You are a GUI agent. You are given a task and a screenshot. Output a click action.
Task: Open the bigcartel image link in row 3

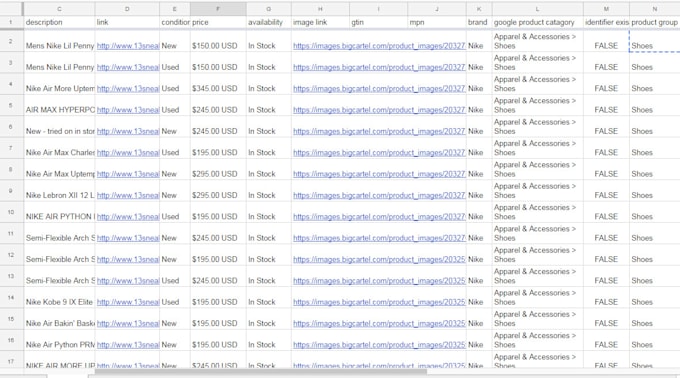pos(379,67)
